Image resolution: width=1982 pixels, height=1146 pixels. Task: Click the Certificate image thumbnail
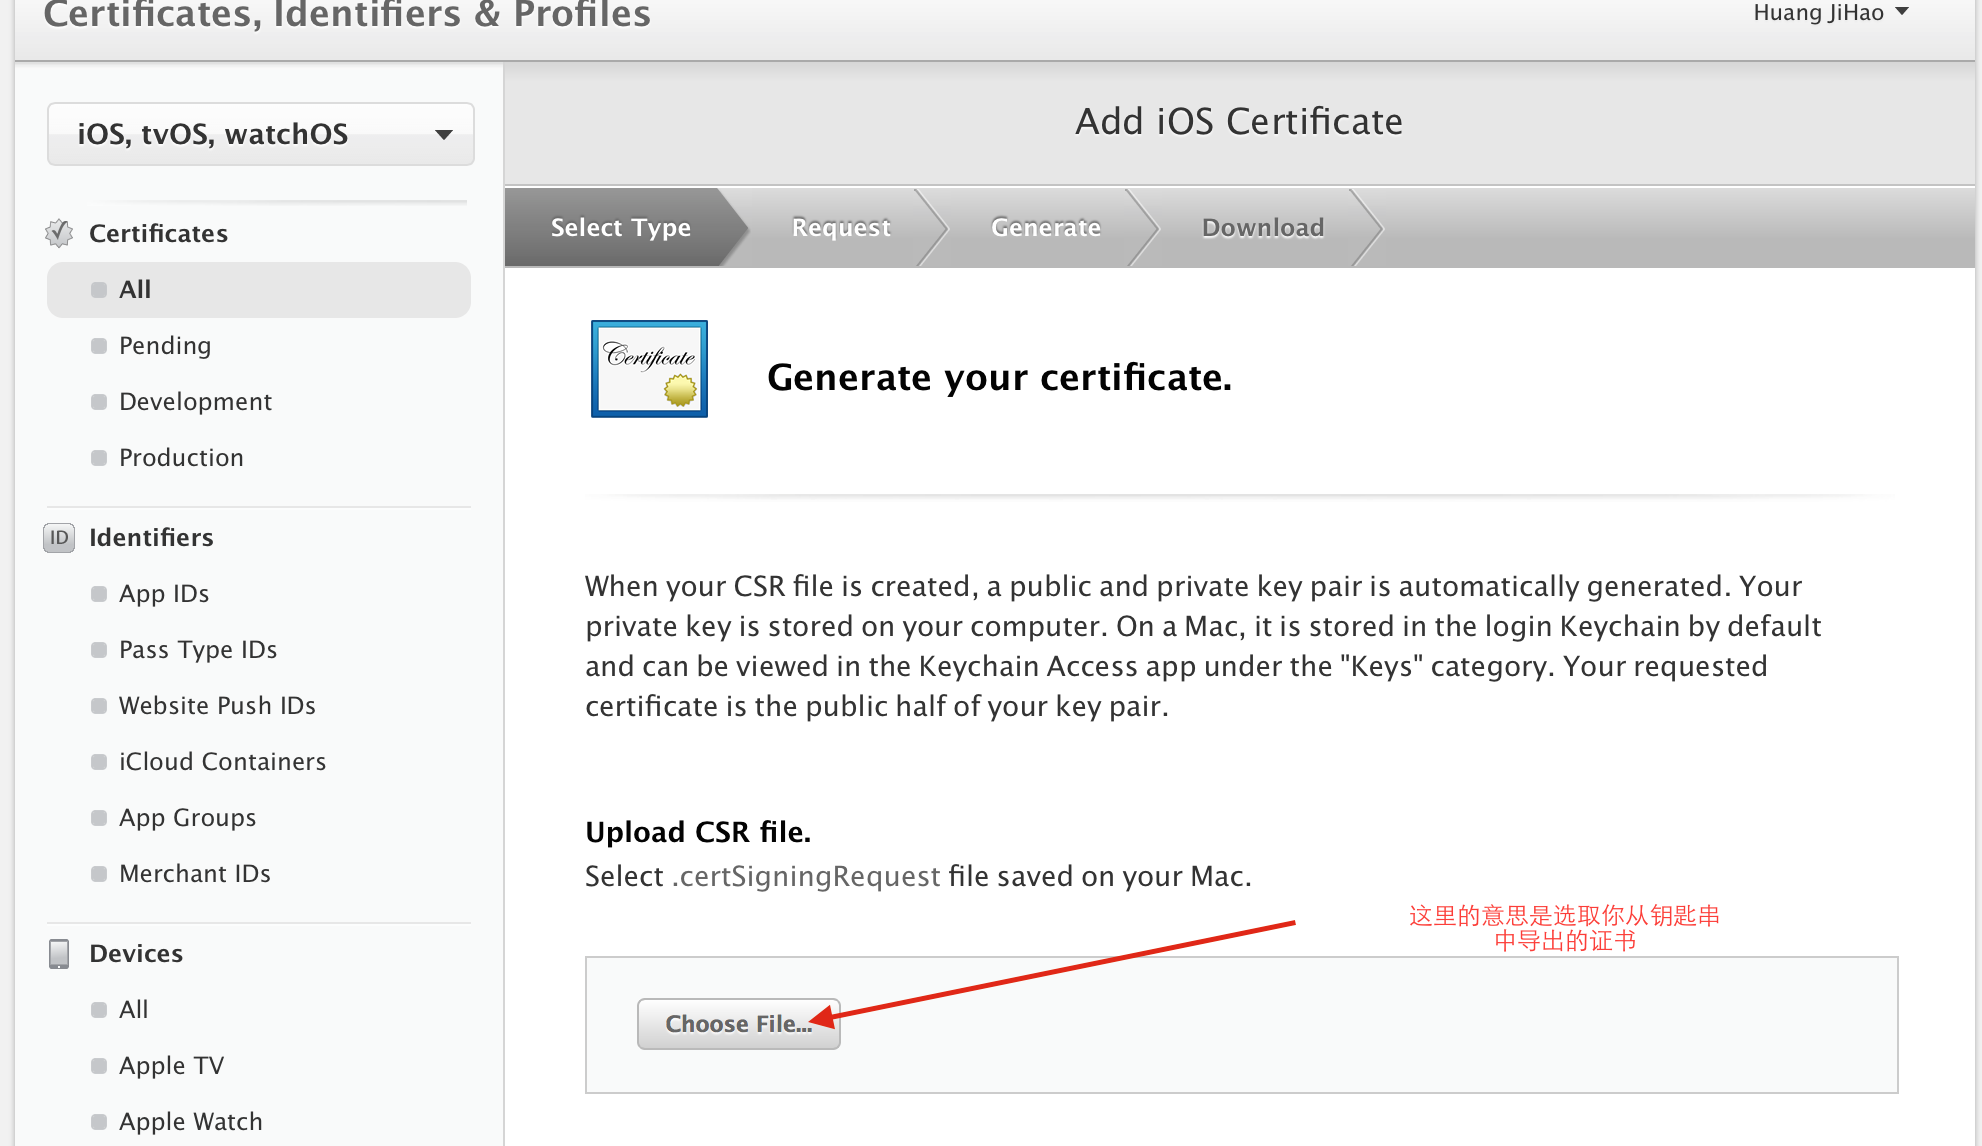(649, 369)
